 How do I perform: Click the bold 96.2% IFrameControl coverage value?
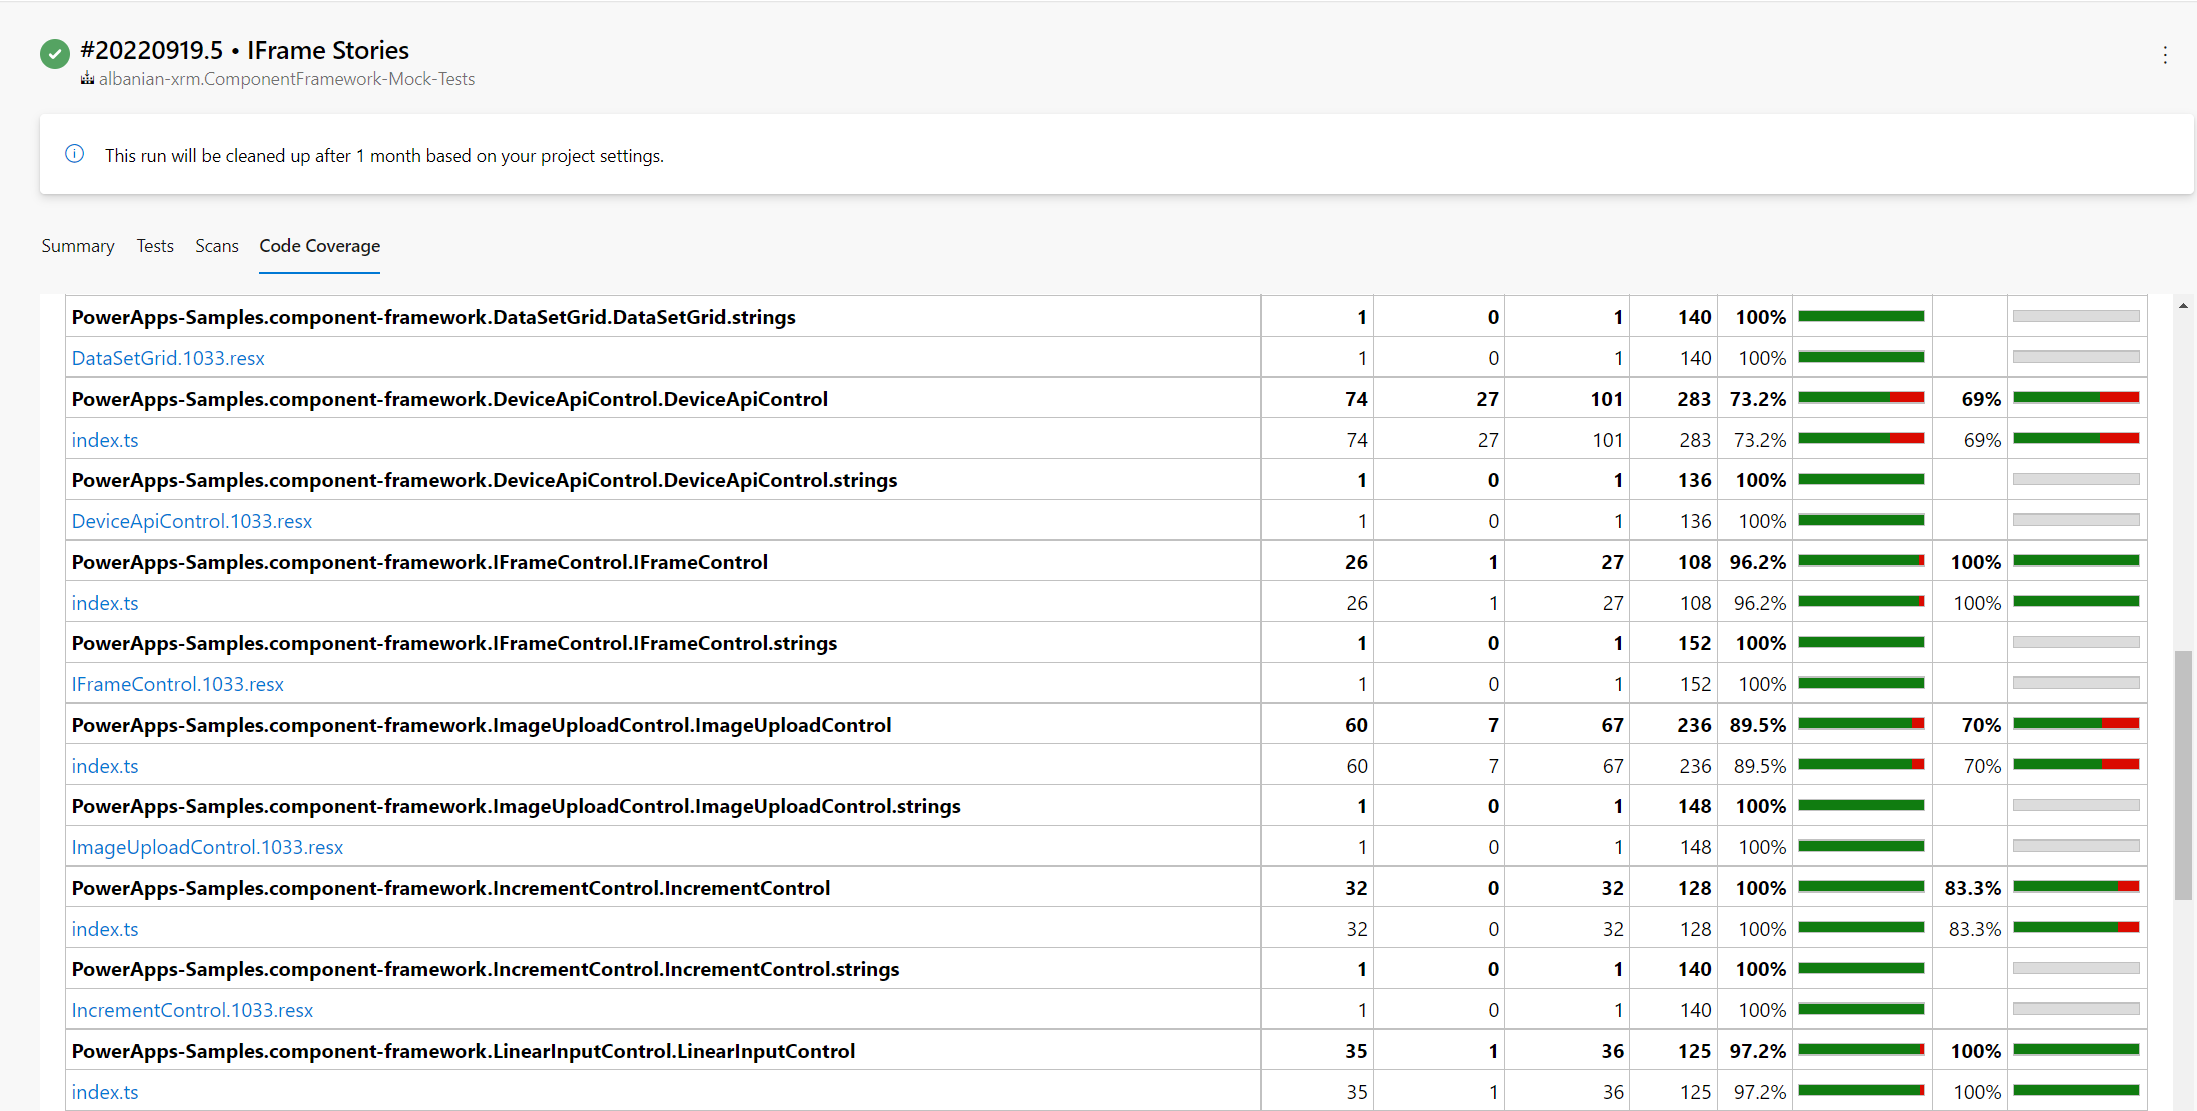pos(1758,562)
